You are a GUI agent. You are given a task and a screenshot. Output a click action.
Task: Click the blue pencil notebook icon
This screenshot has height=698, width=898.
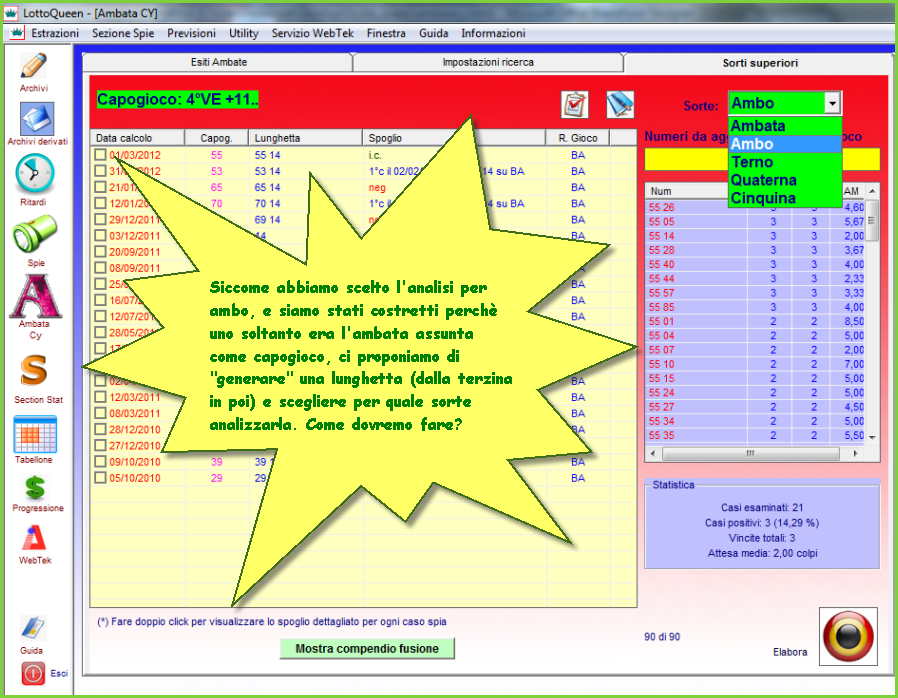620,105
